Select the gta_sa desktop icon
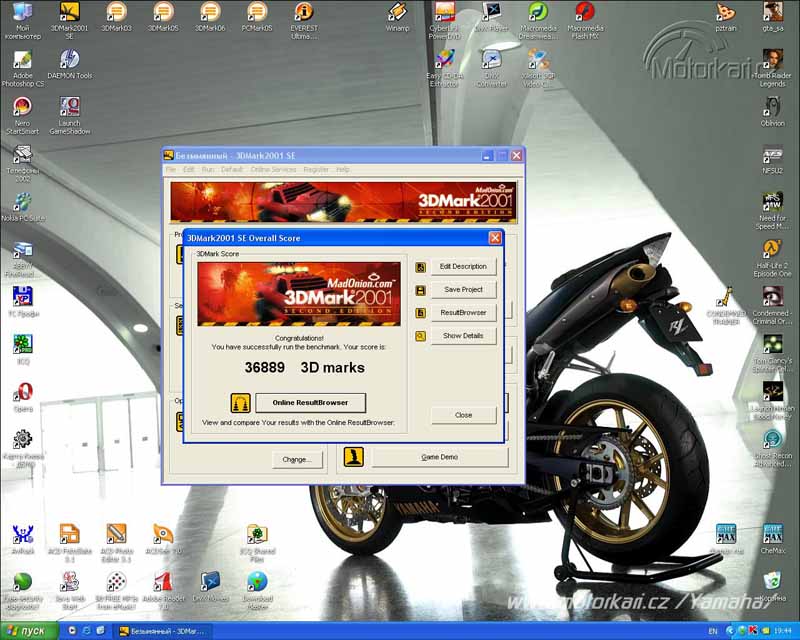The height and width of the screenshot is (640, 800). 772,17
